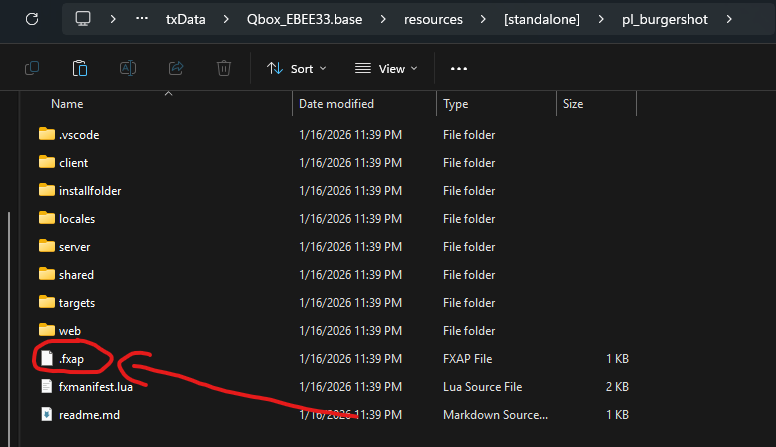Viewport: 776px width, 447px height.
Task: Select the fxmanifest.lua file
Action: (x=95, y=387)
